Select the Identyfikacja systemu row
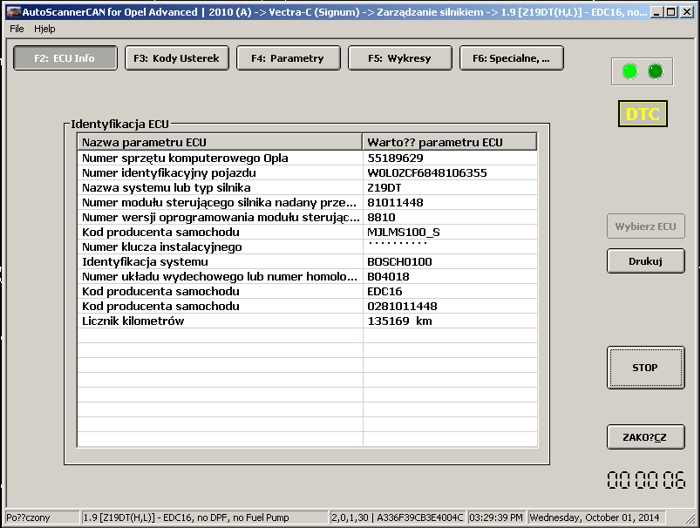This screenshot has height=528, width=700. point(220,262)
